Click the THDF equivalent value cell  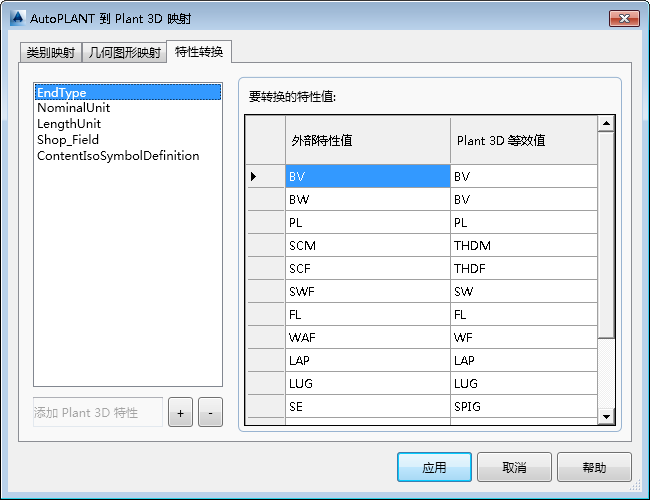(524, 268)
